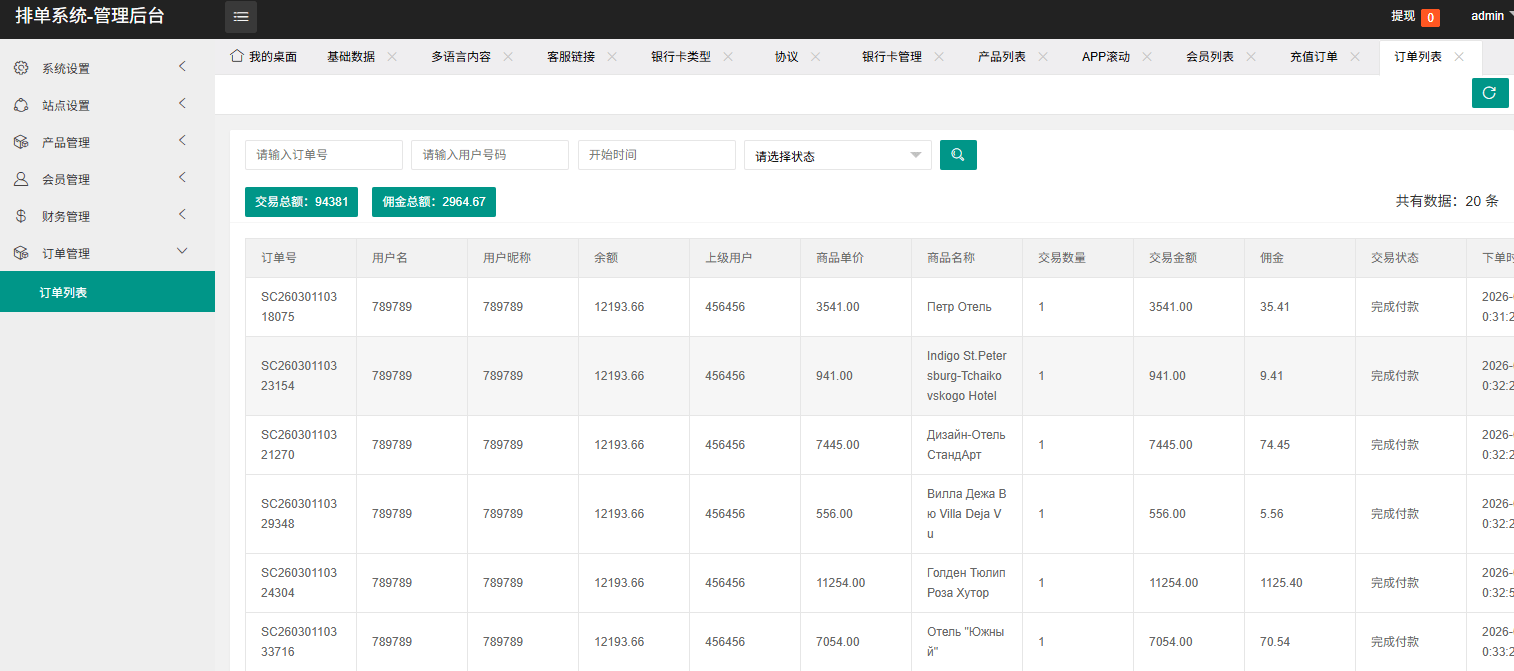This screenshot has height=671, width=1514.
Task: Click the 站点设置 sidebar icon
Action: click(x=21, y=105)
